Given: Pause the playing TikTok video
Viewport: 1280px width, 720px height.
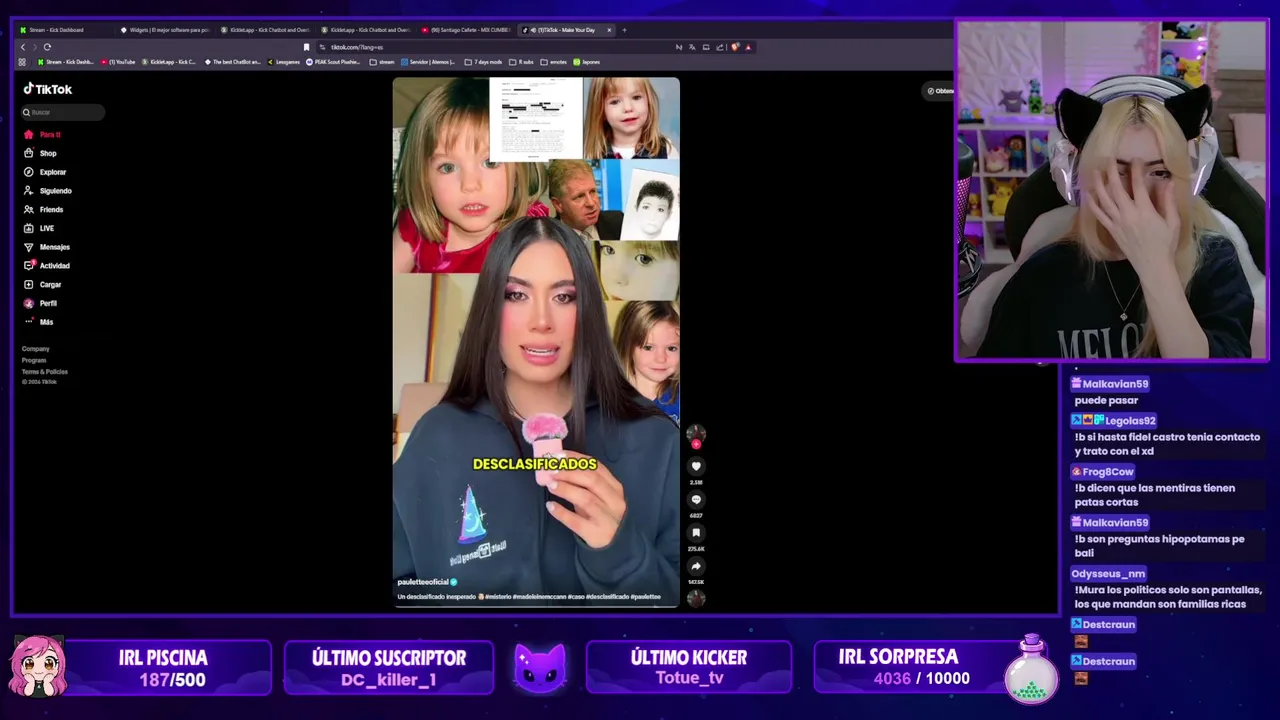Looking at the screenshot, I should pos(536,342).
